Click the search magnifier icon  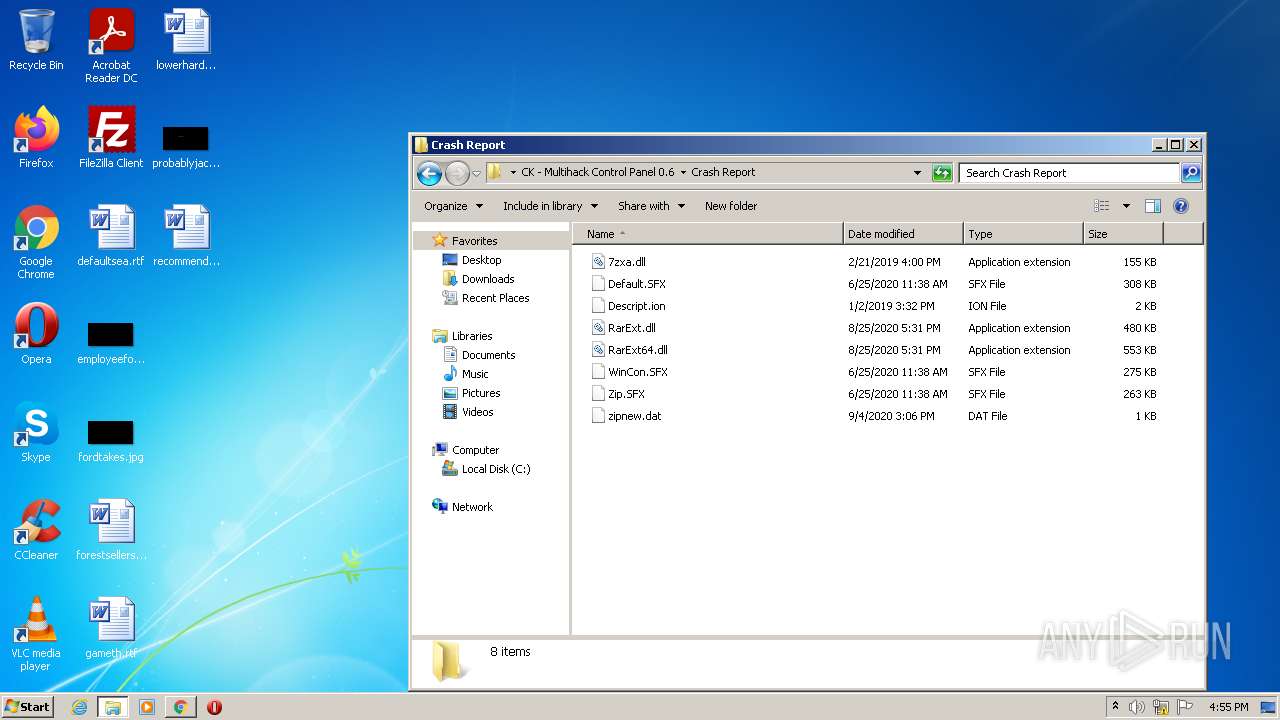1191,173
